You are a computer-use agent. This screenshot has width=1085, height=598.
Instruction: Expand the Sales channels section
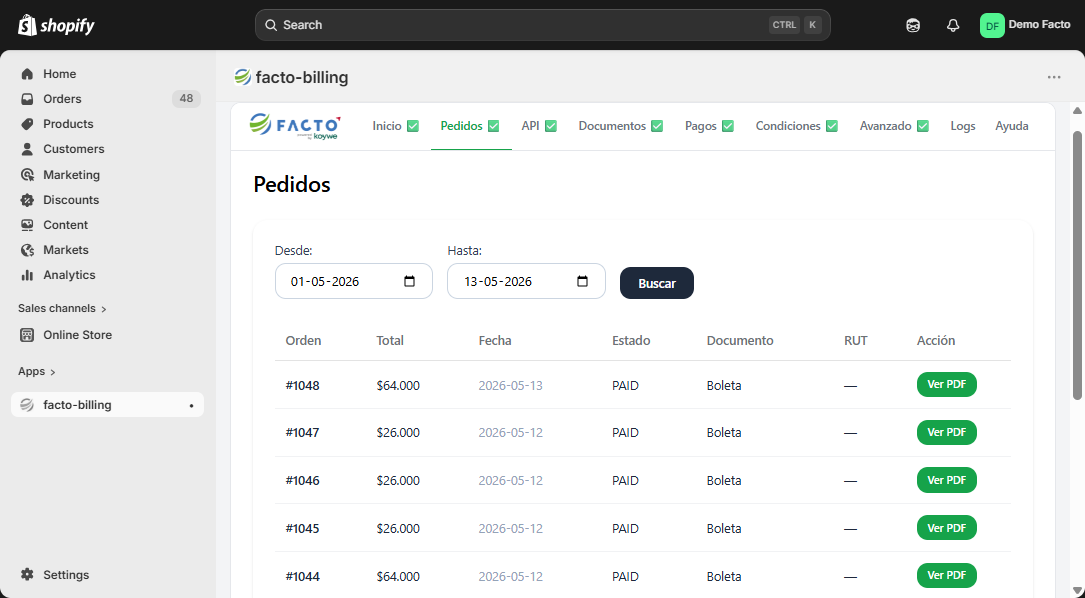click(x=62, y=309)
